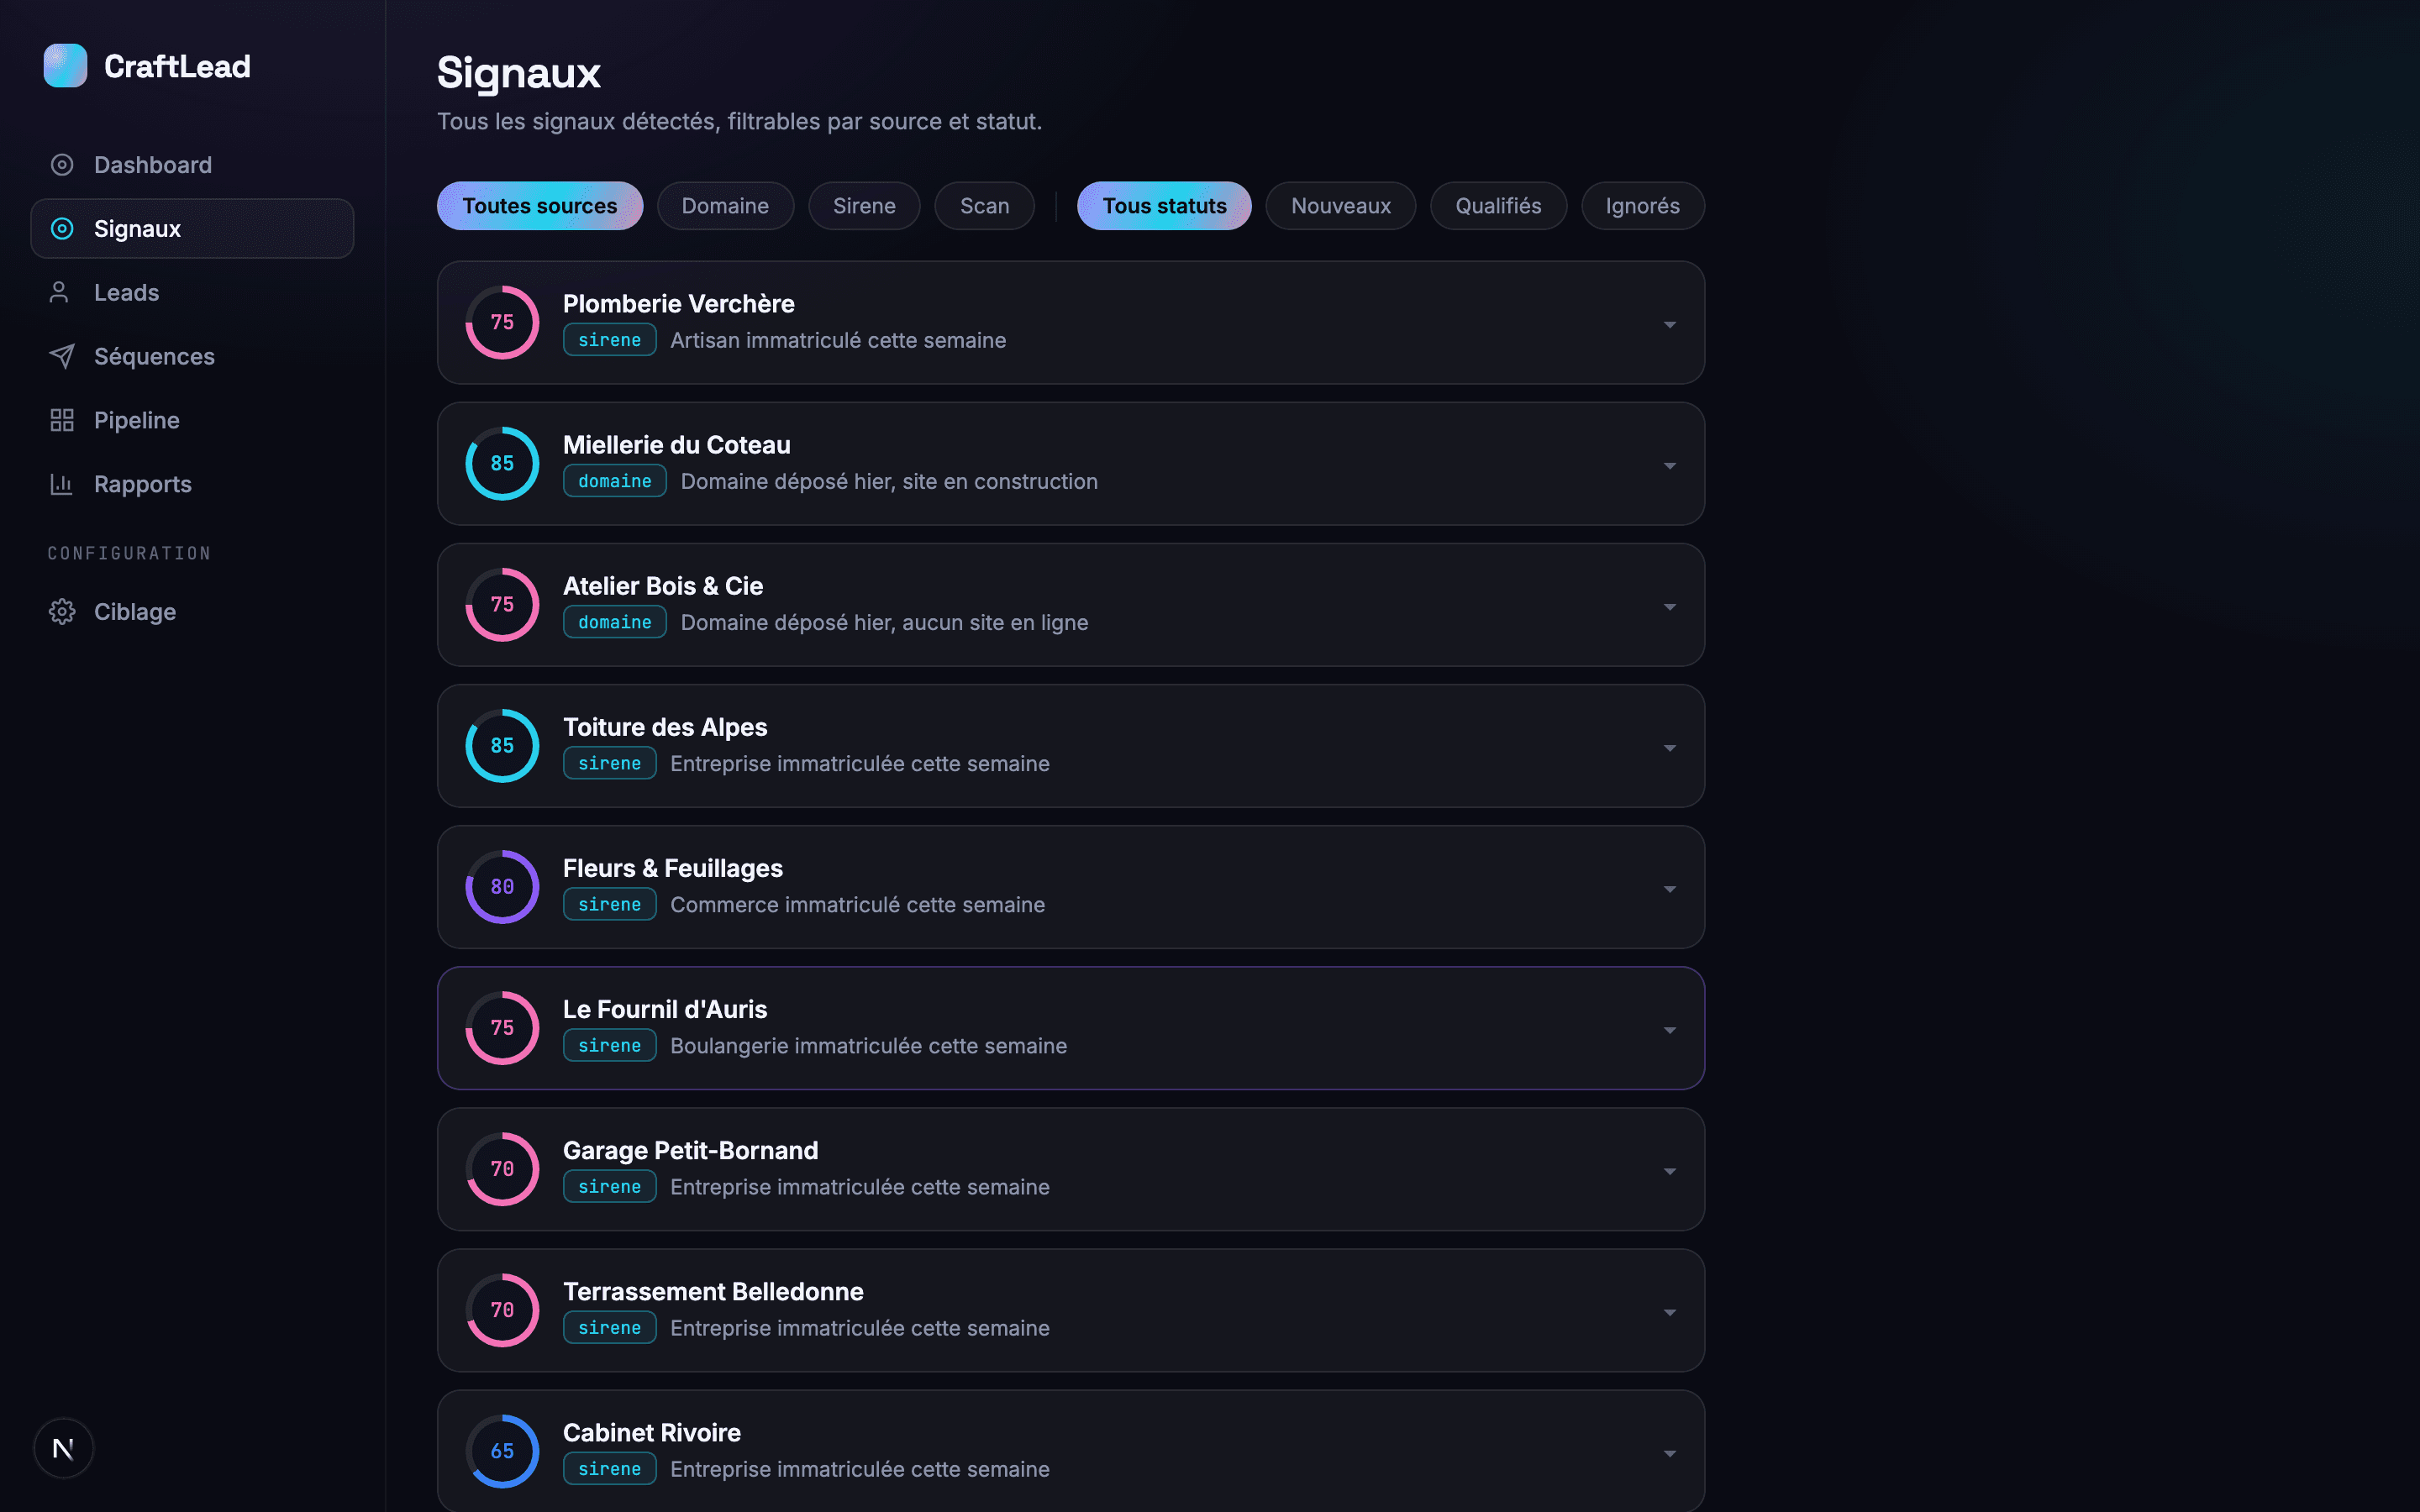Click the Ignorés filter button
Viewport: 2420px width, 1512px height.
click(x=1642, y=206)
